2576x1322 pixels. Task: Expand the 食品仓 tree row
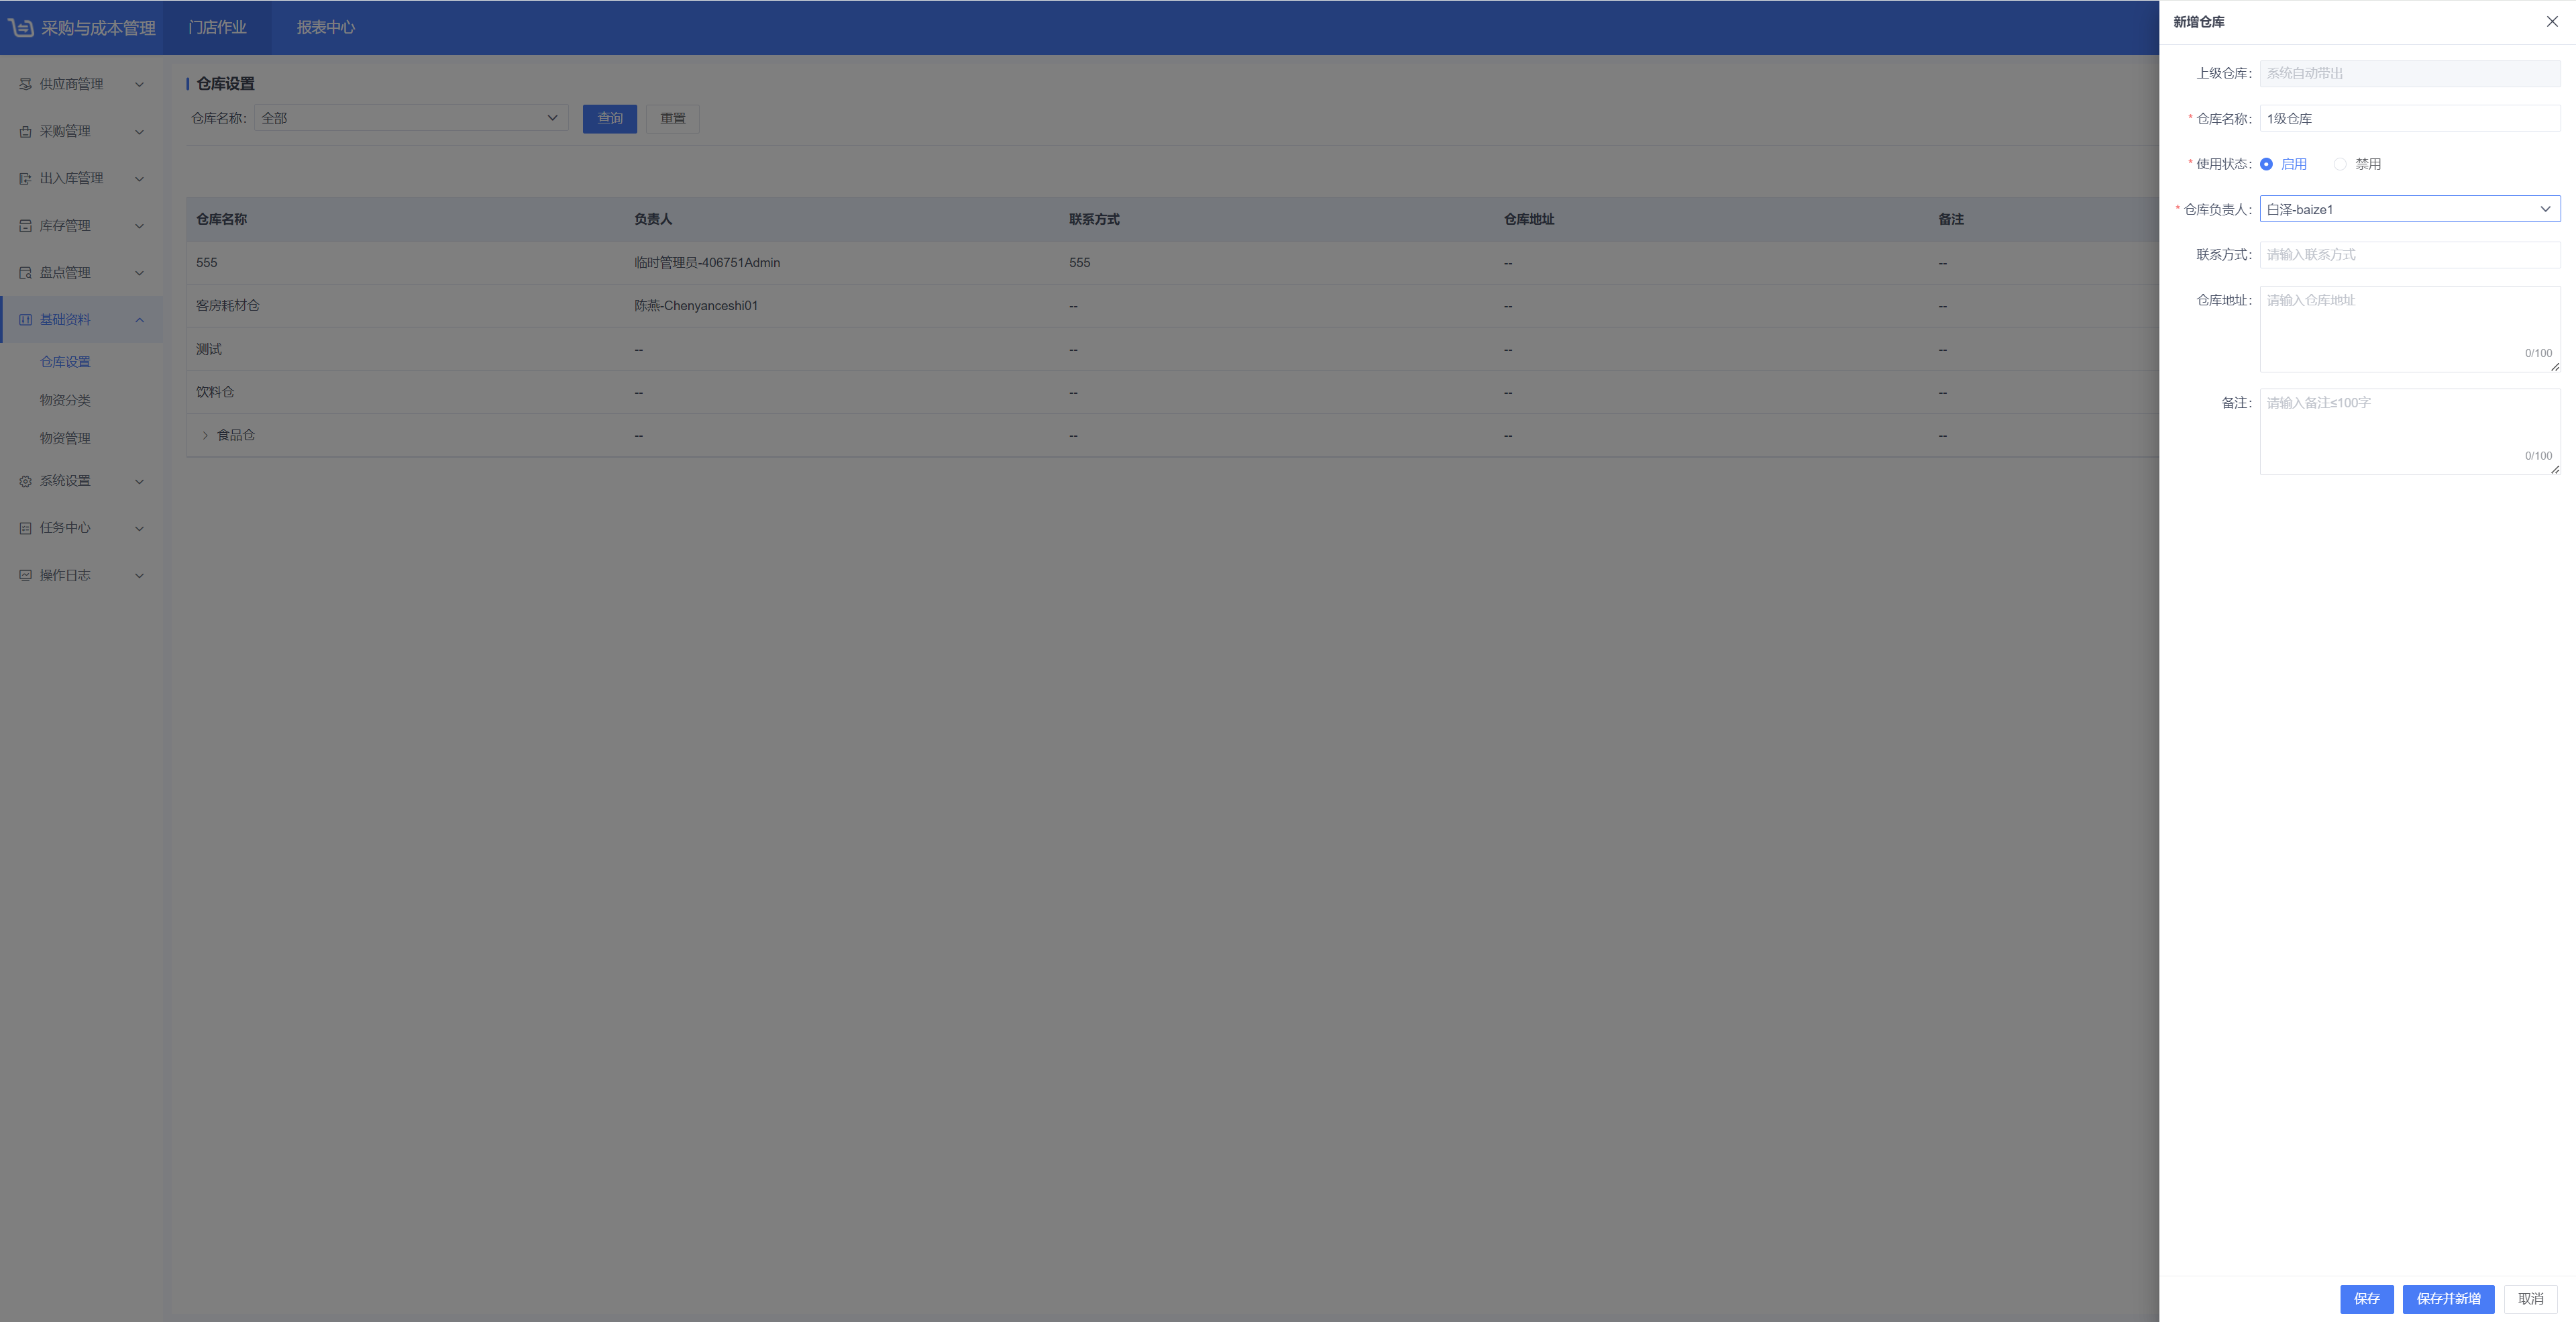[205, 435]
